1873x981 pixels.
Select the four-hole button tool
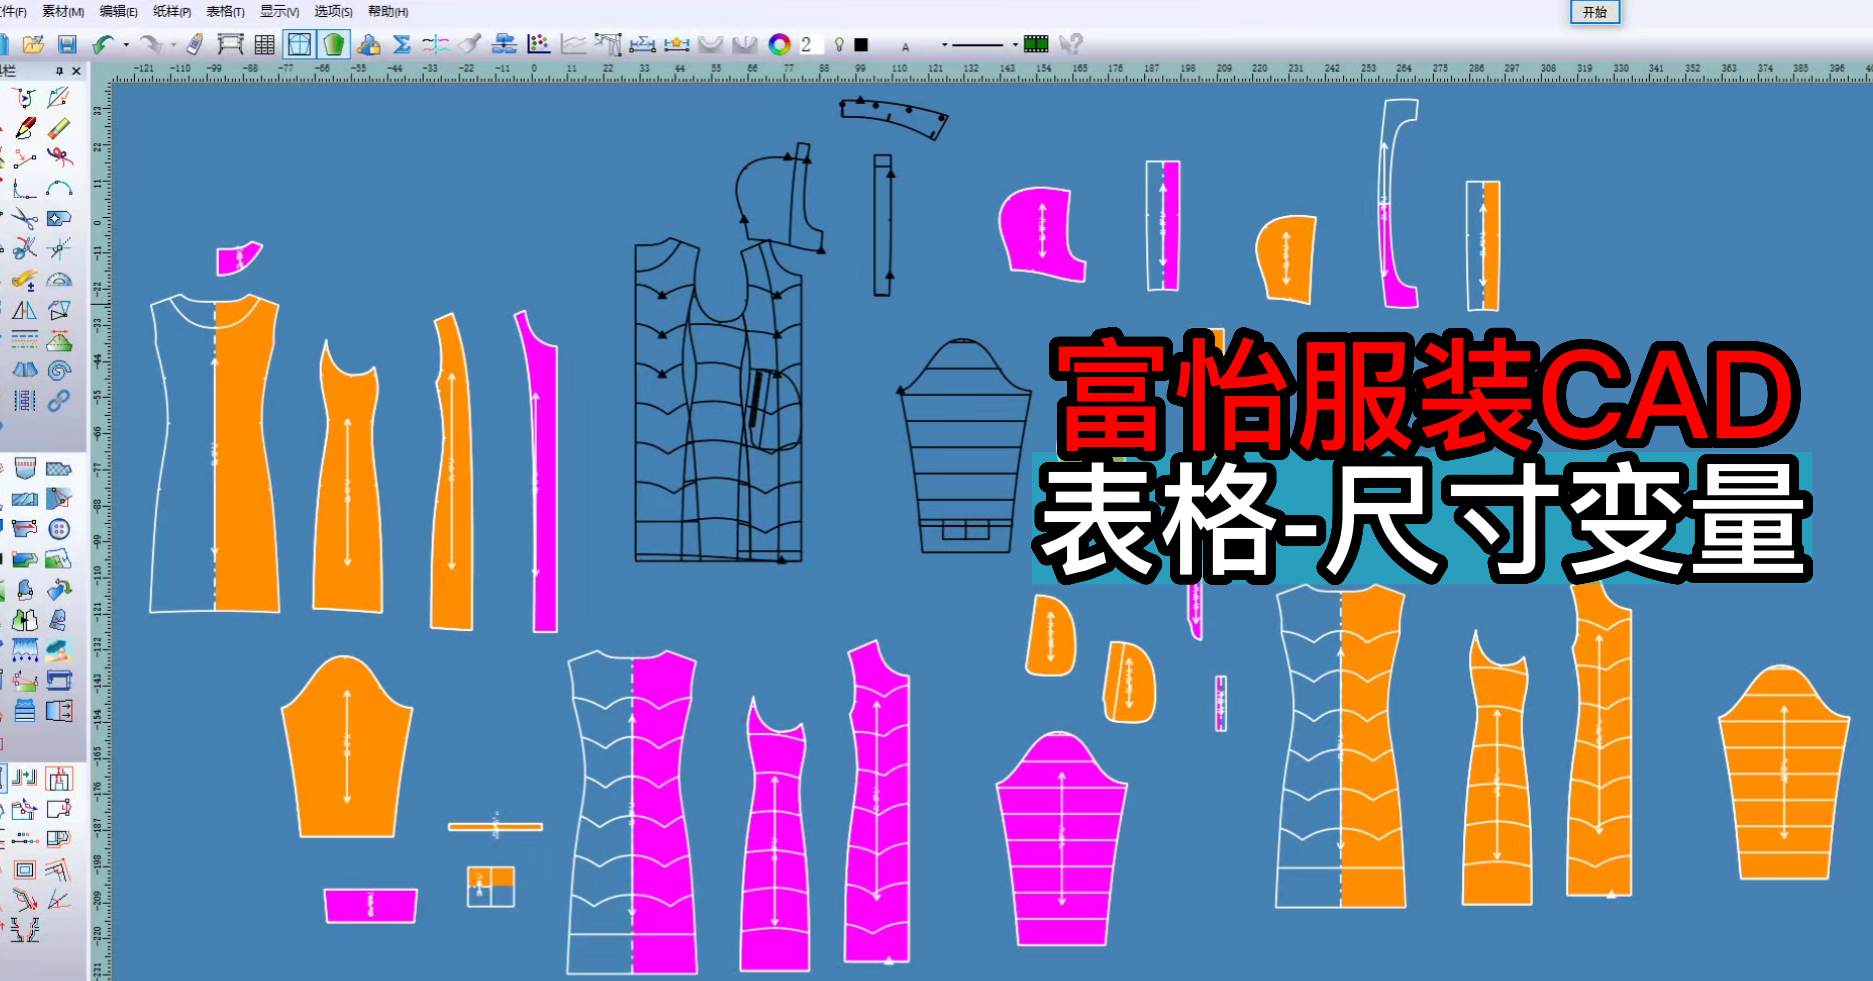point(59,529)
